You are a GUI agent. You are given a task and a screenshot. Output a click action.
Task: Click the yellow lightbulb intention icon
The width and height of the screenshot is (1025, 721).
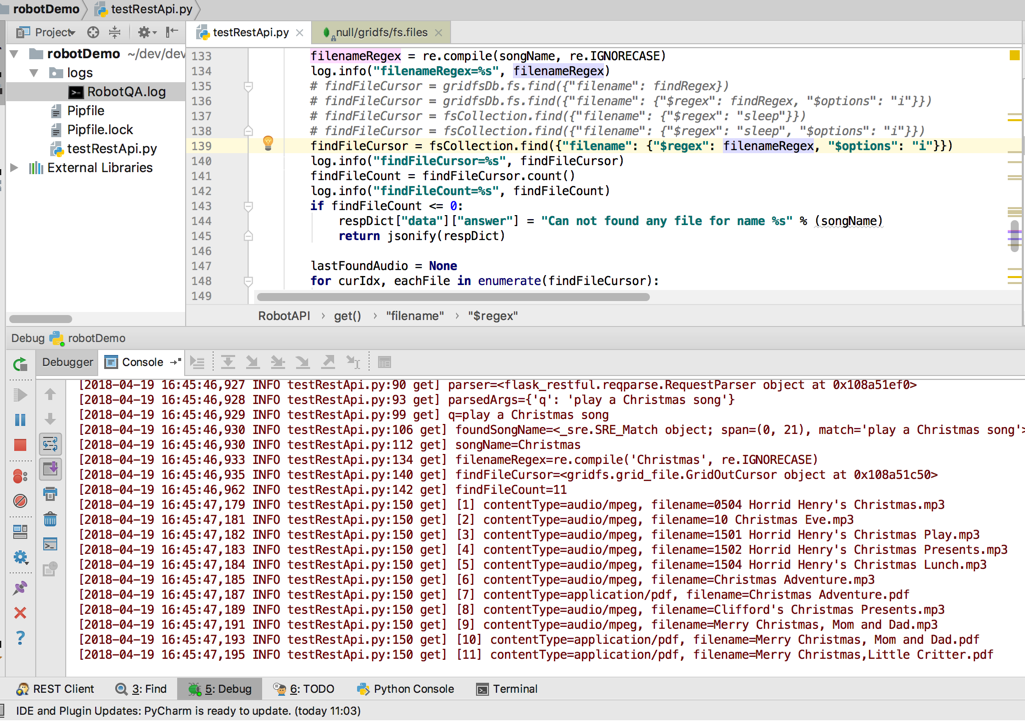click(268, 144)
